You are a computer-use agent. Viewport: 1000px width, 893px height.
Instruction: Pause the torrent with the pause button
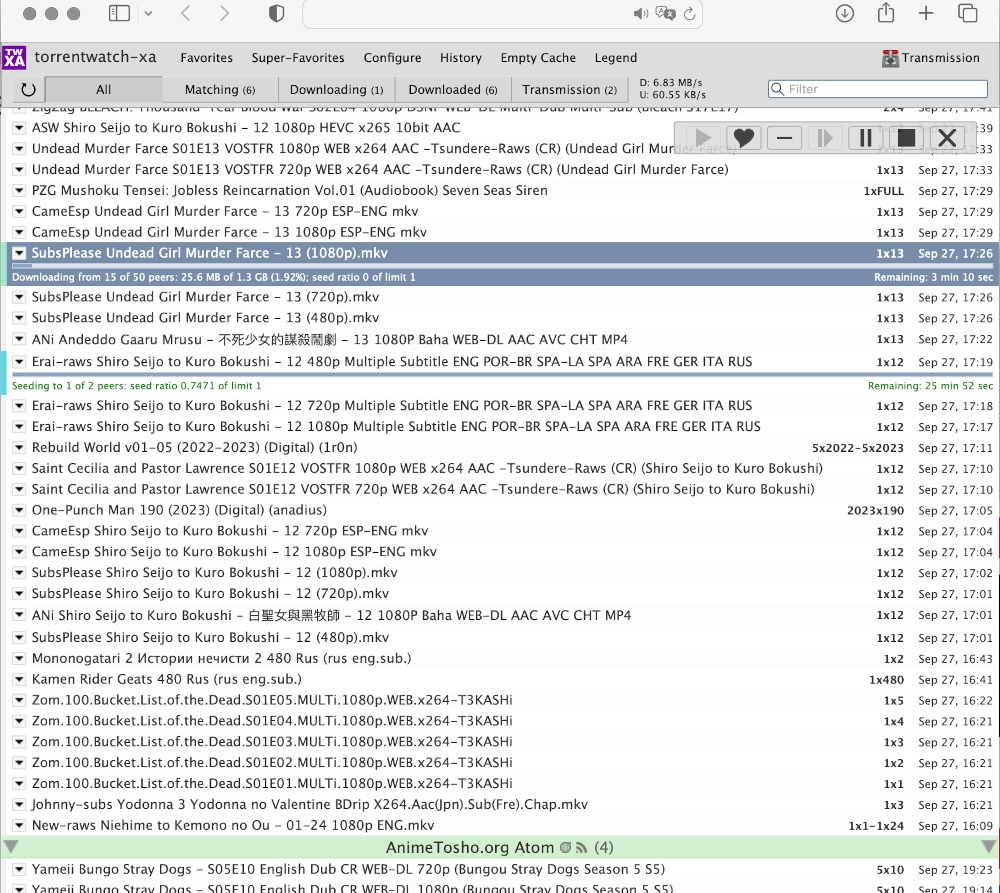click(865, 137)
